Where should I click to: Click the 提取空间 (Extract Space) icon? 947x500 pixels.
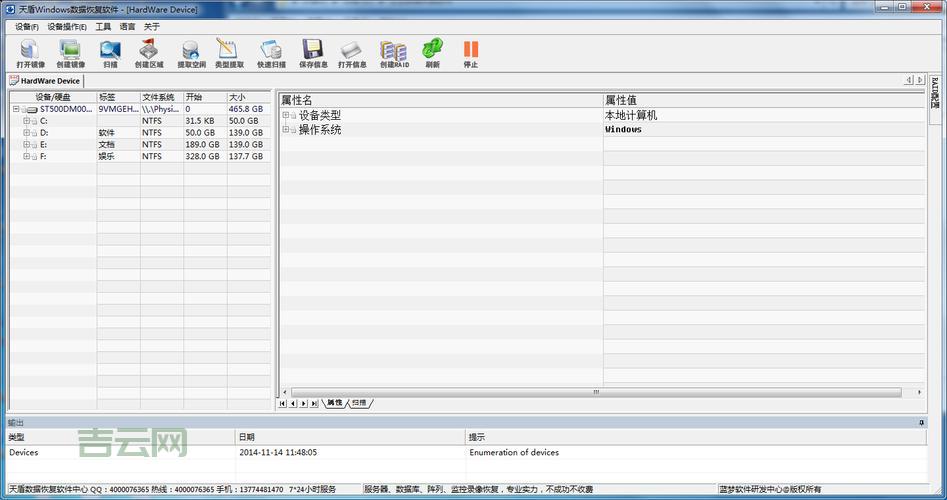click(191, 50)
